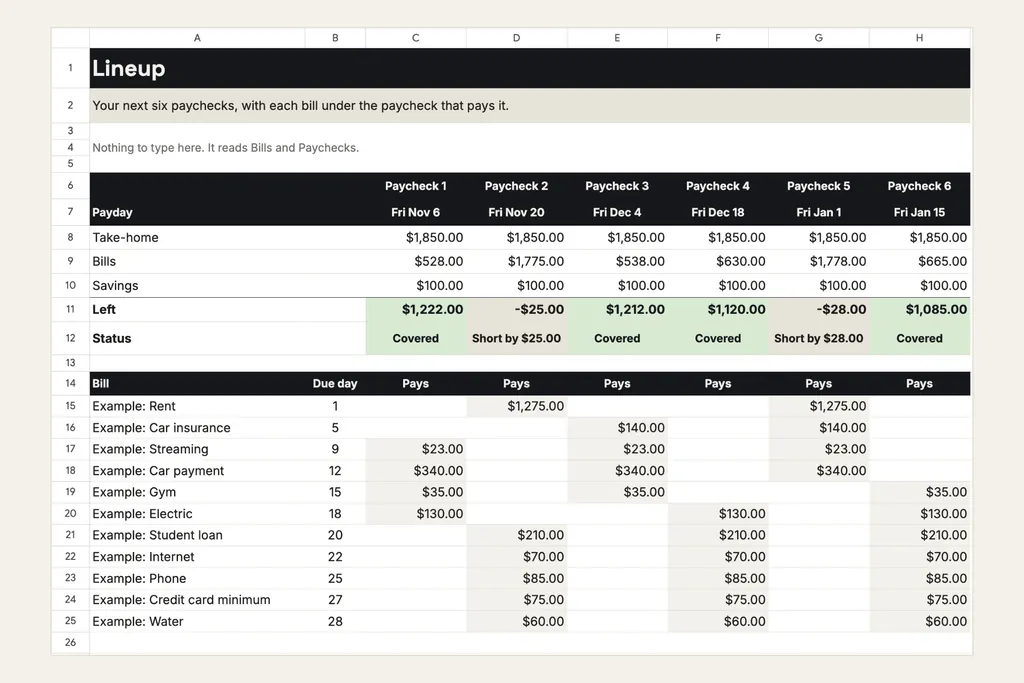Viewport: 1024px width, 683px height.
Task: Click the 'Example: Rent' bill name
Action: click(x=134, y=406)
